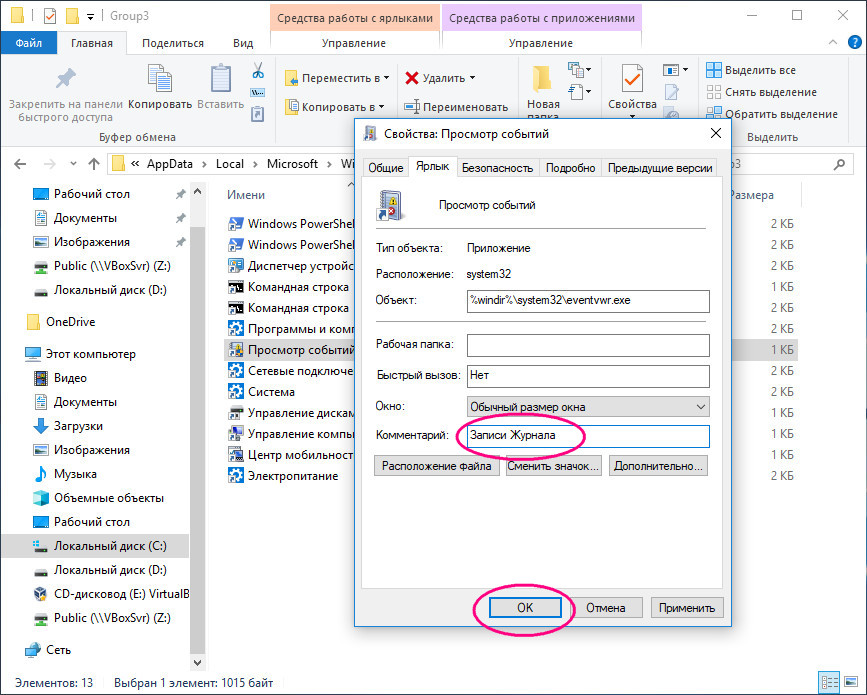The width and height of the screenshot is (867, 695).
Task: Click Расположение файла button
Action: point(436,466)
